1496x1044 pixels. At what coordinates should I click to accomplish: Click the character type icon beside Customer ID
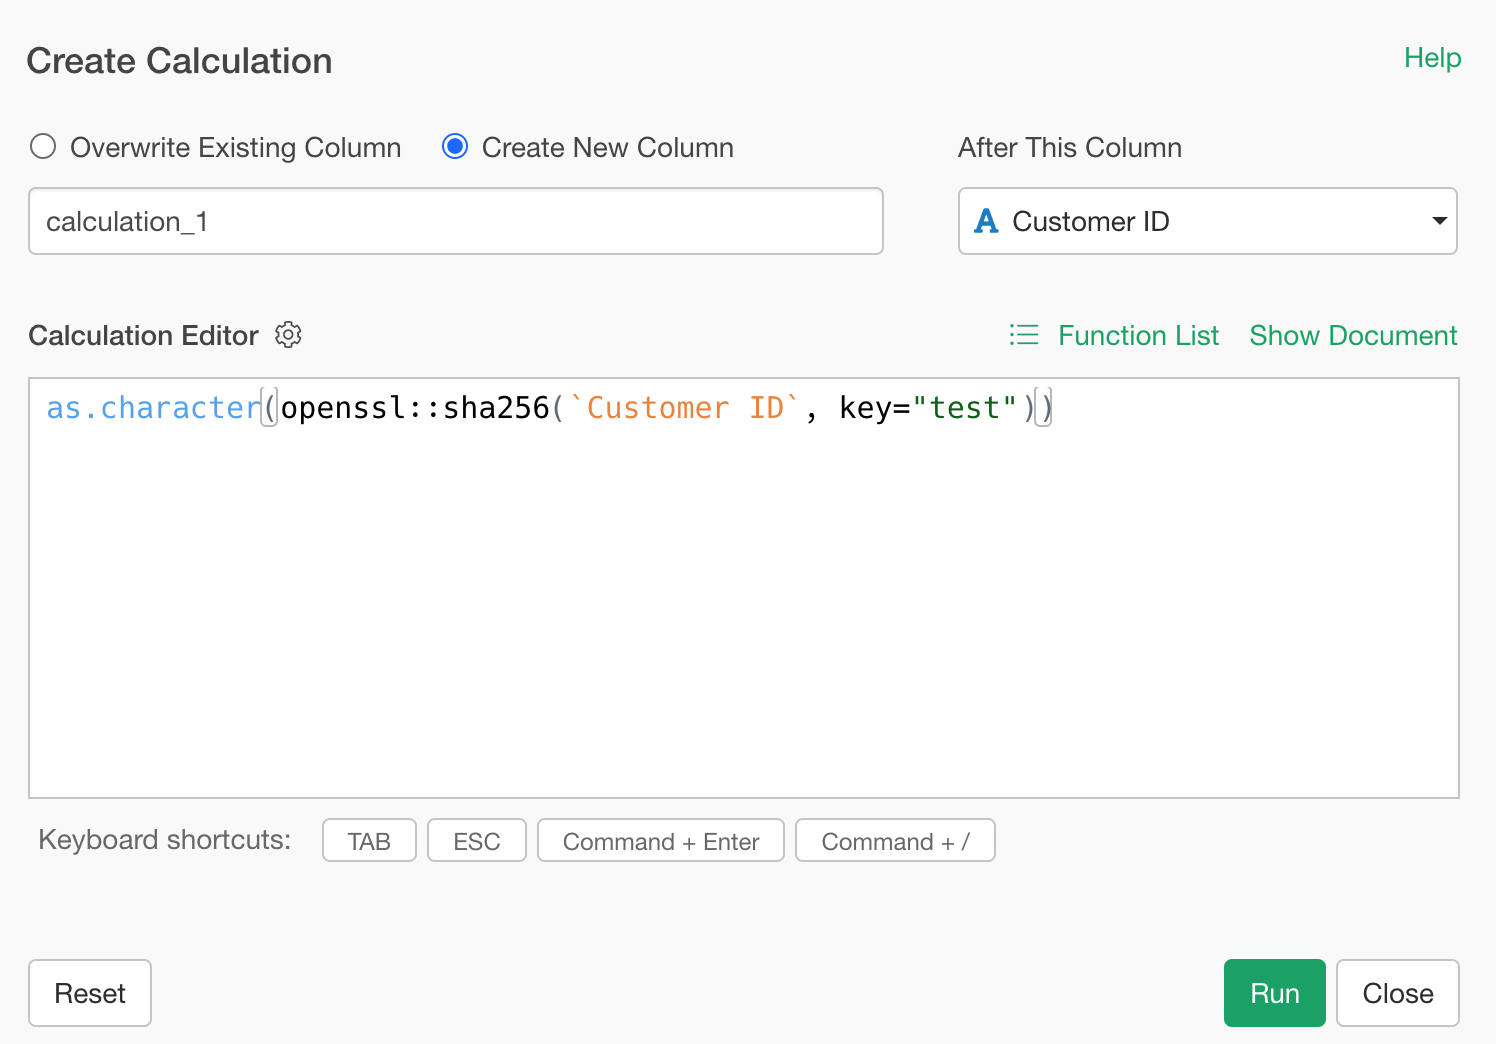click(x=986, y=221)
